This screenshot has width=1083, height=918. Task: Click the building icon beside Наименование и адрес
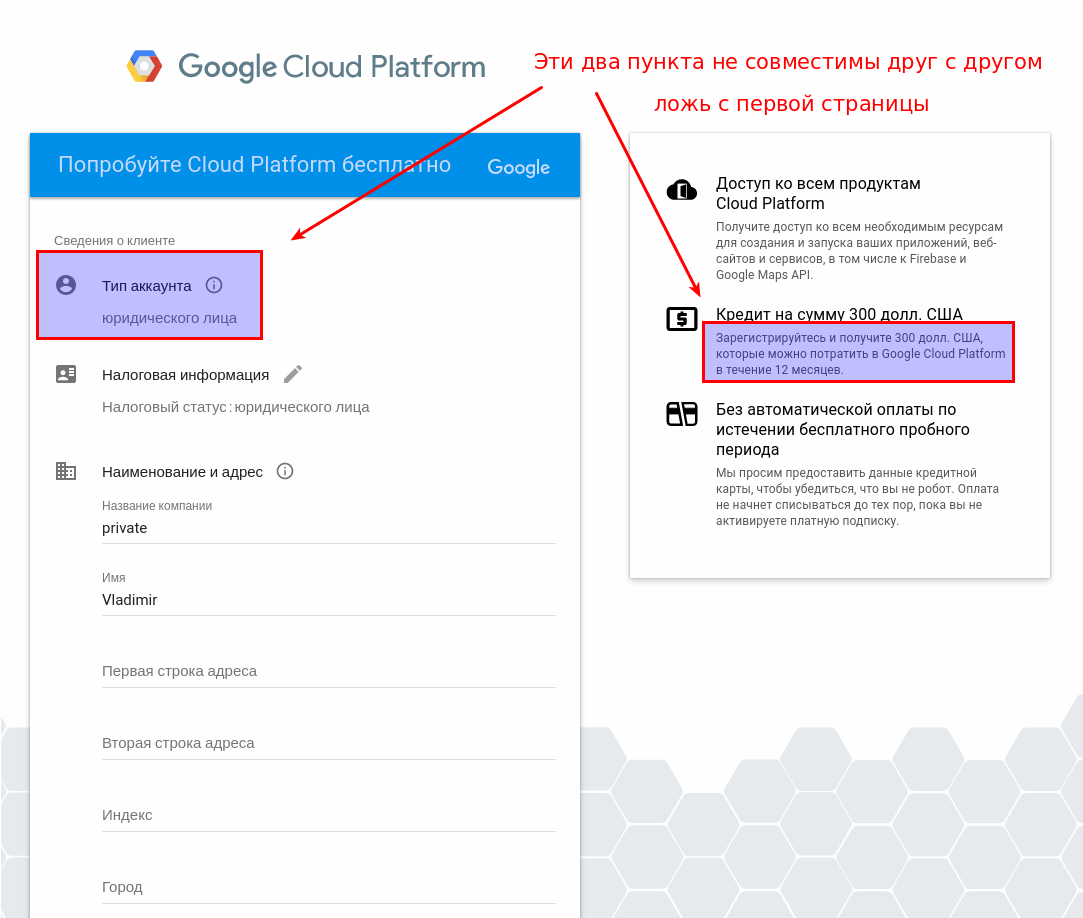[66, 471]
